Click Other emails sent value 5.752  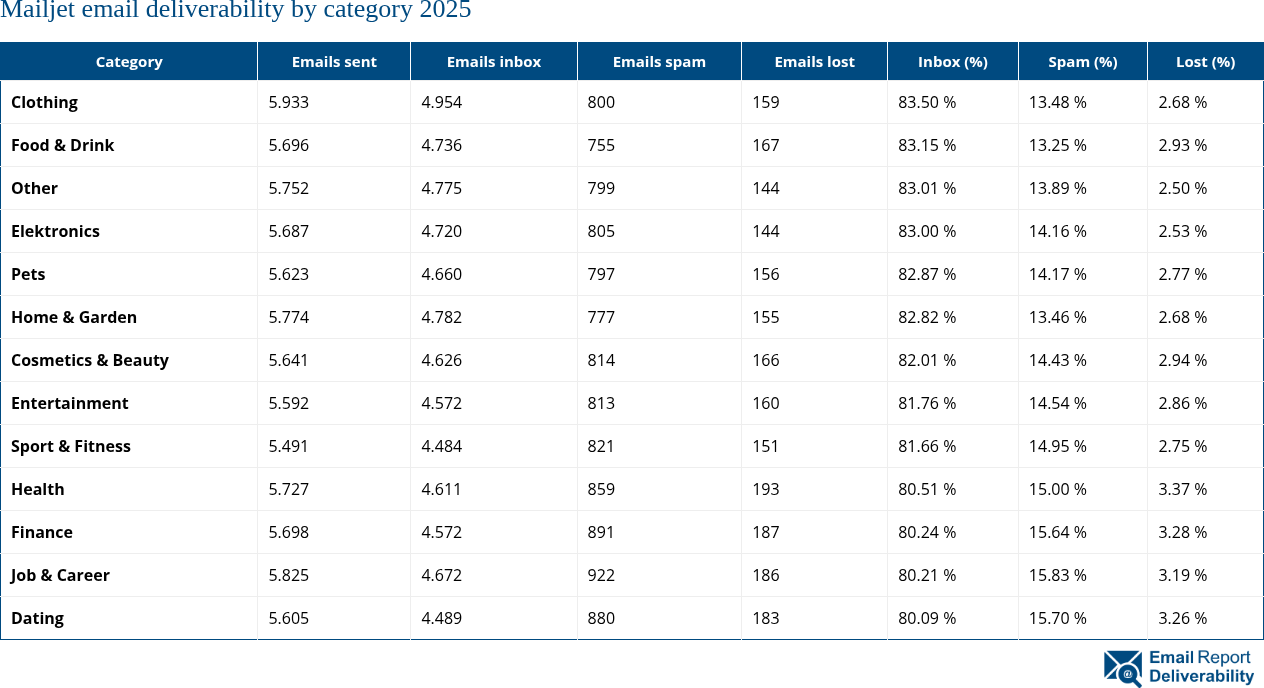[289, 188]
